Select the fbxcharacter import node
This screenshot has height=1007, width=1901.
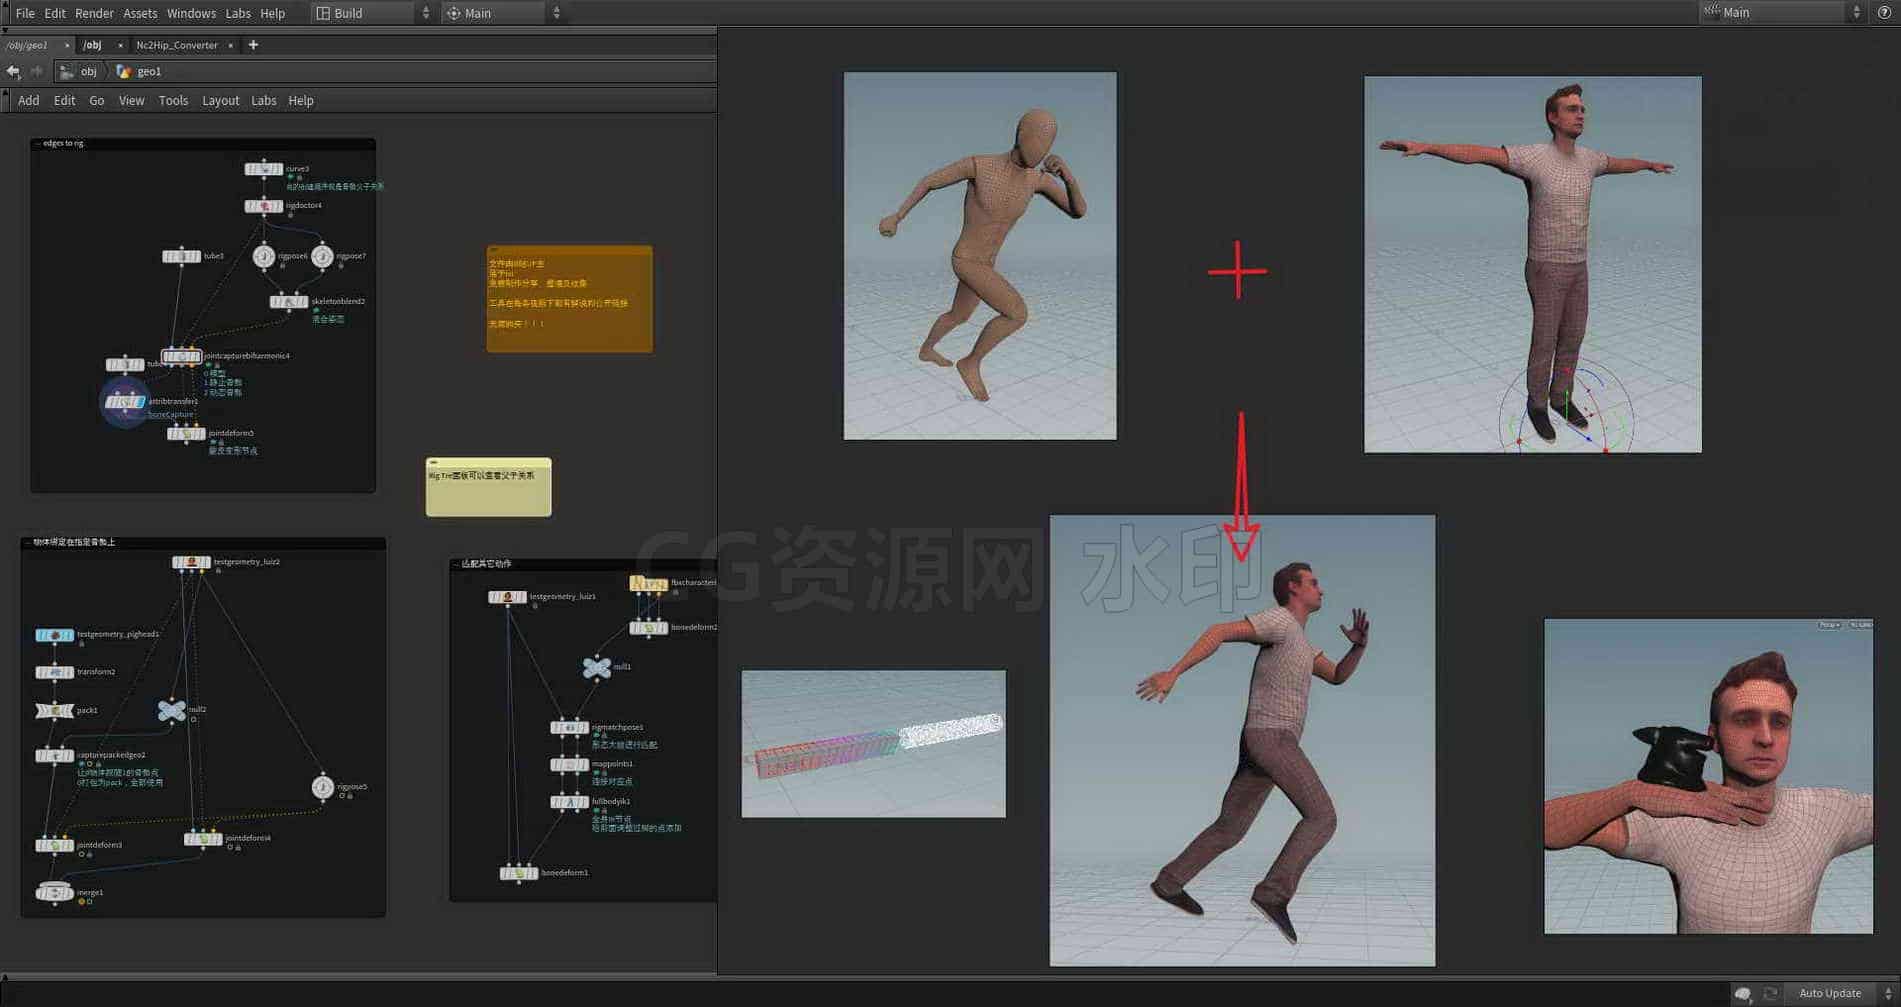(x=648, y=583)
